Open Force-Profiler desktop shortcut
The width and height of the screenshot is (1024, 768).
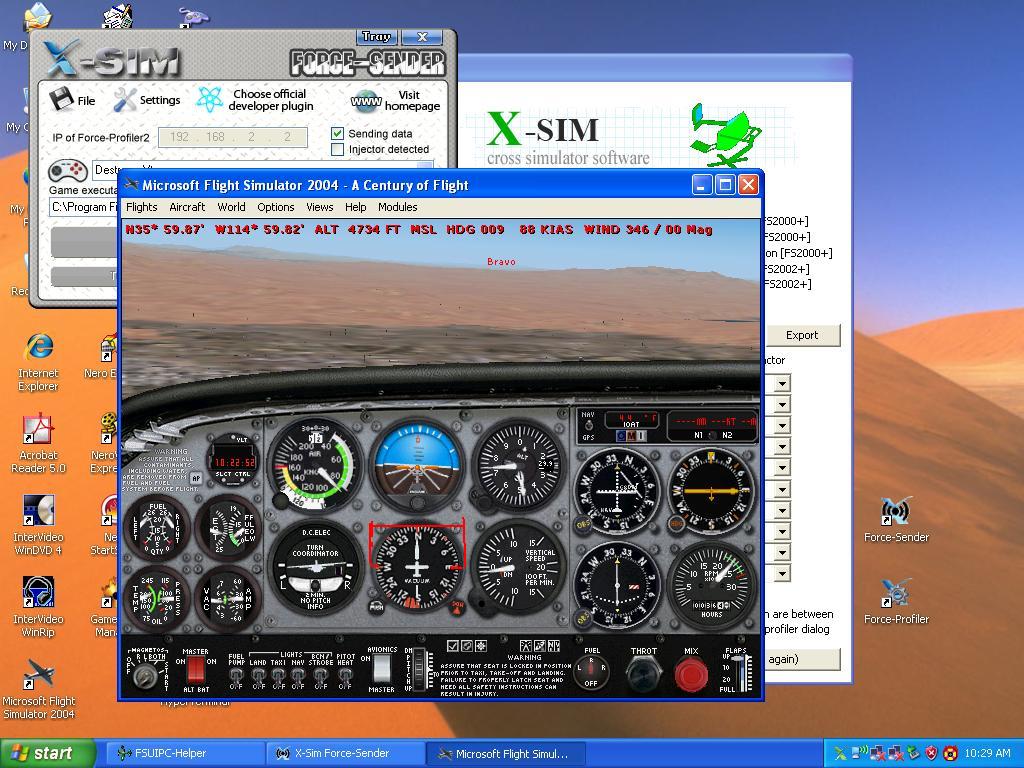tap(896, 593)
